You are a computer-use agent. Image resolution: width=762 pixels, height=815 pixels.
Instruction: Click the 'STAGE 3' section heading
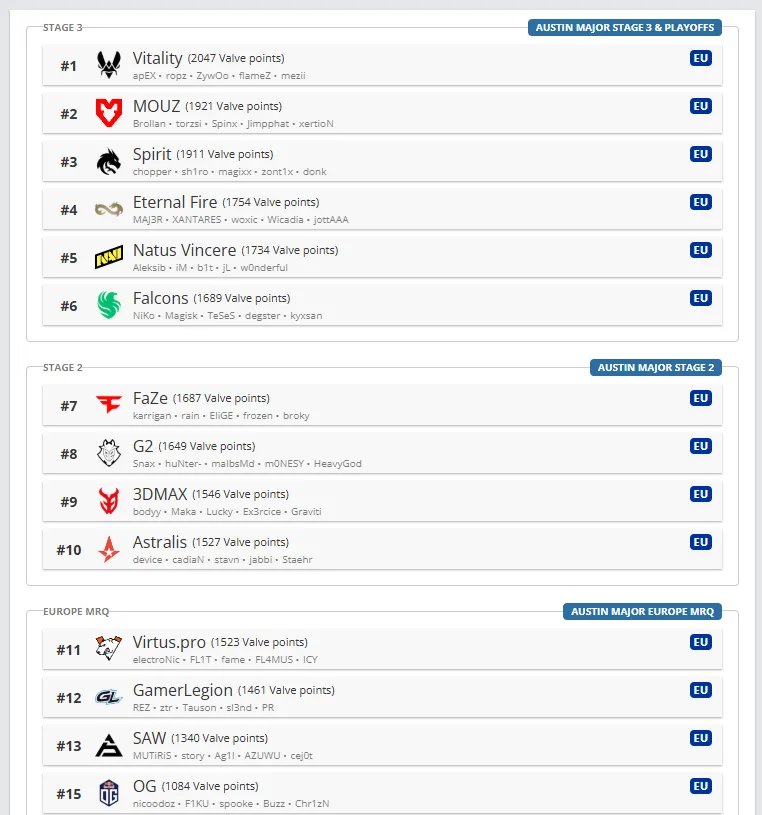click(x=62, y=28)
